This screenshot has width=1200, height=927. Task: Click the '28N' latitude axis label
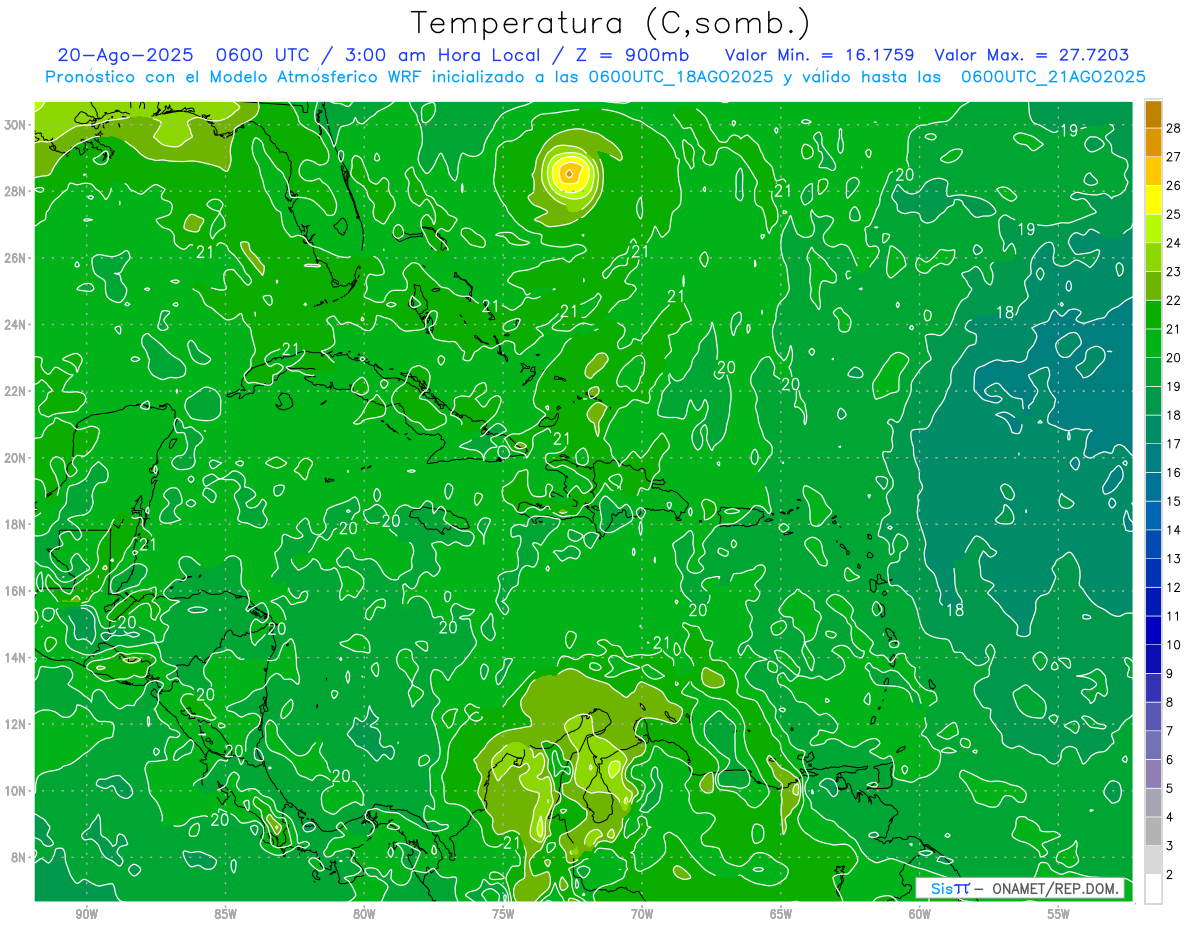15,191
